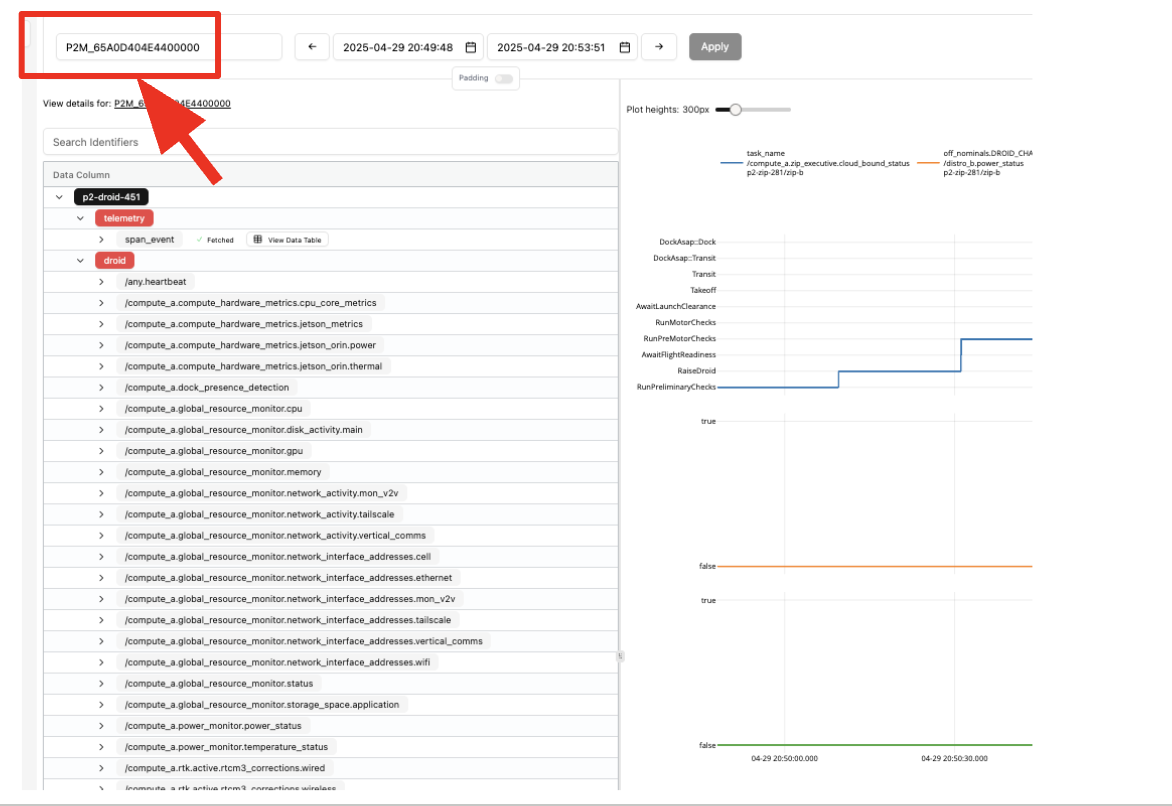
Task: Click the Apply button
Action: (x=715, y=46)
